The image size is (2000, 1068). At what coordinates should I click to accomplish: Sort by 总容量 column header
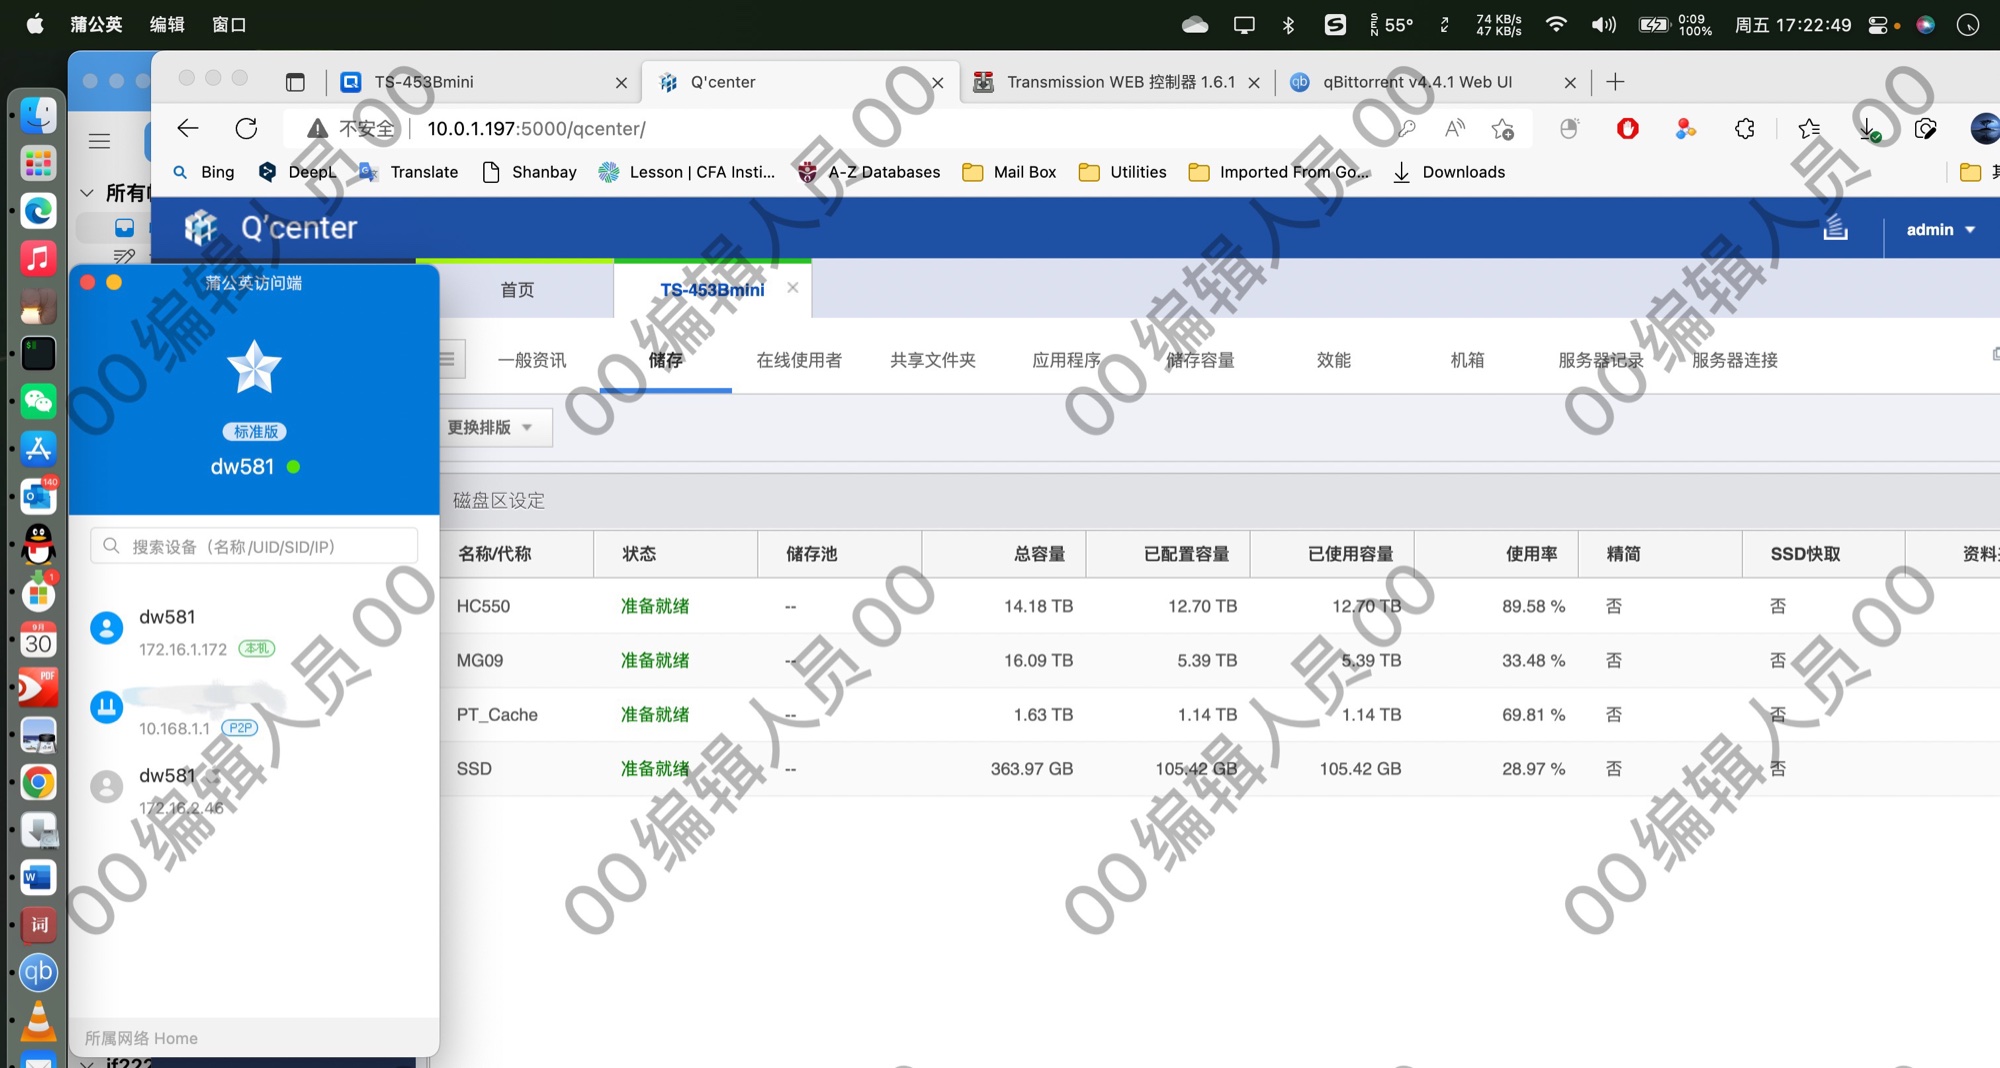pos(1004,554)
